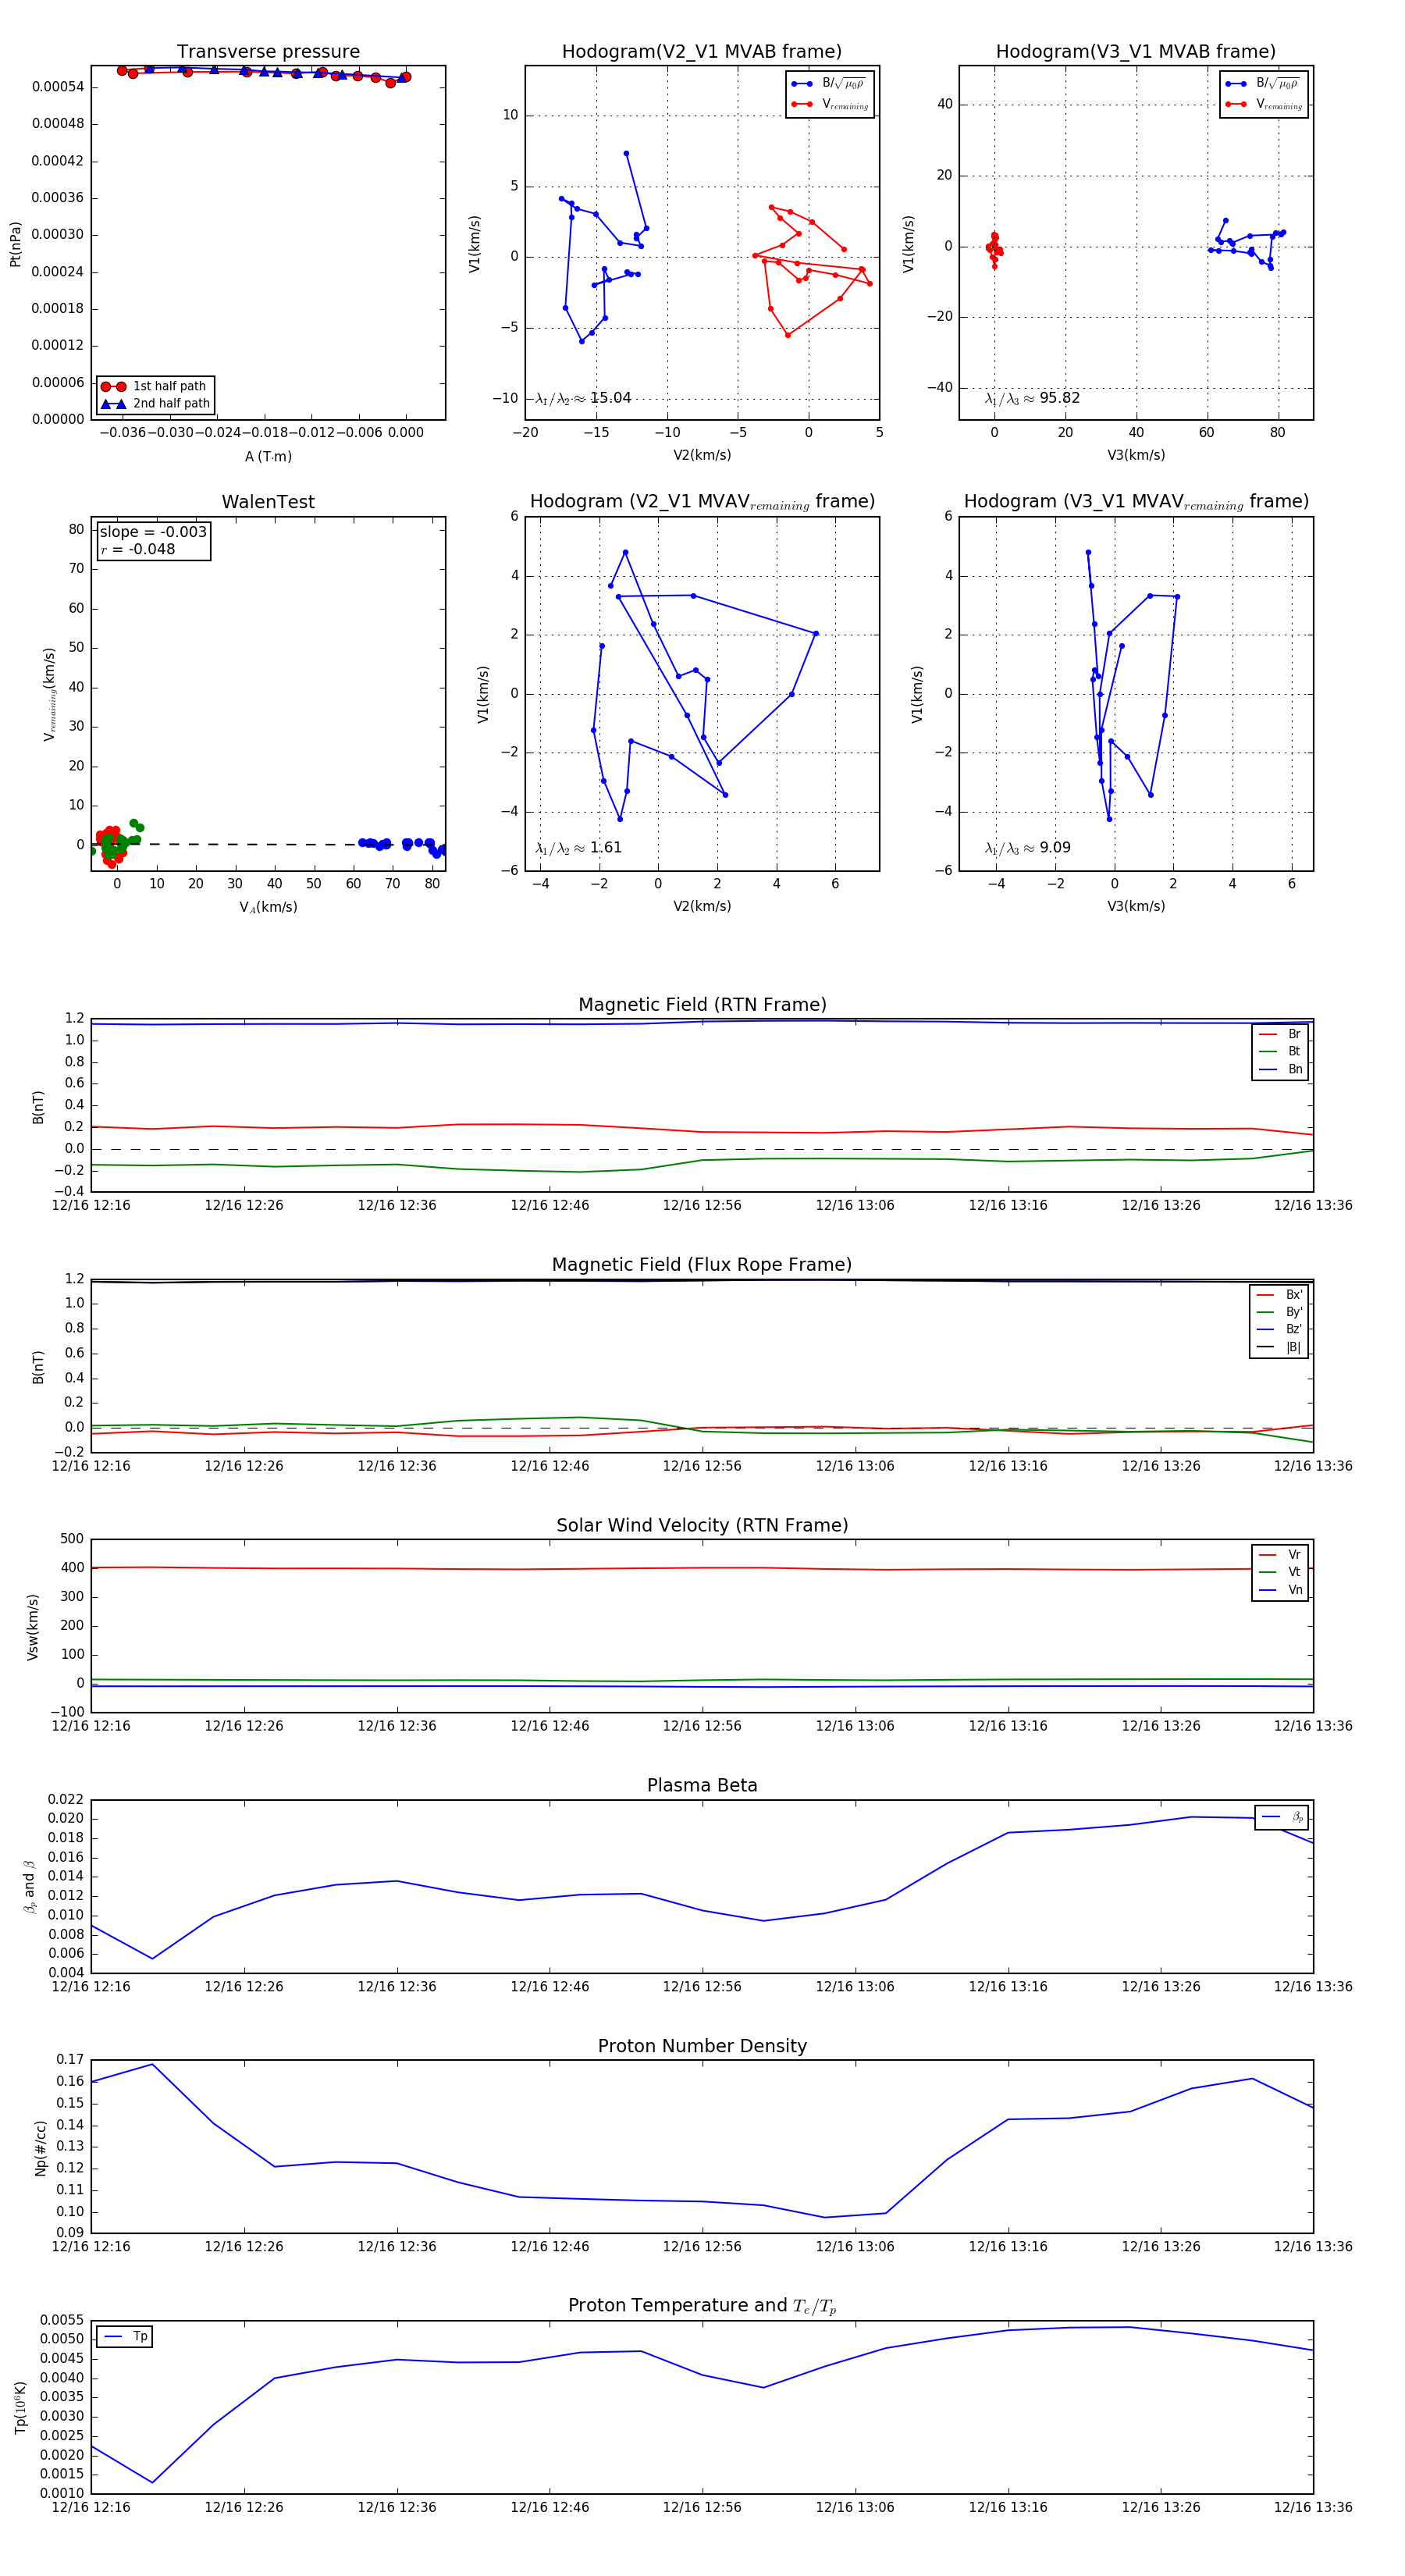
Task: Click the "Hodogram (V3_V1 MVAV remaining frame)" title
Action: pyautogui.click(x=1136, y=502)
